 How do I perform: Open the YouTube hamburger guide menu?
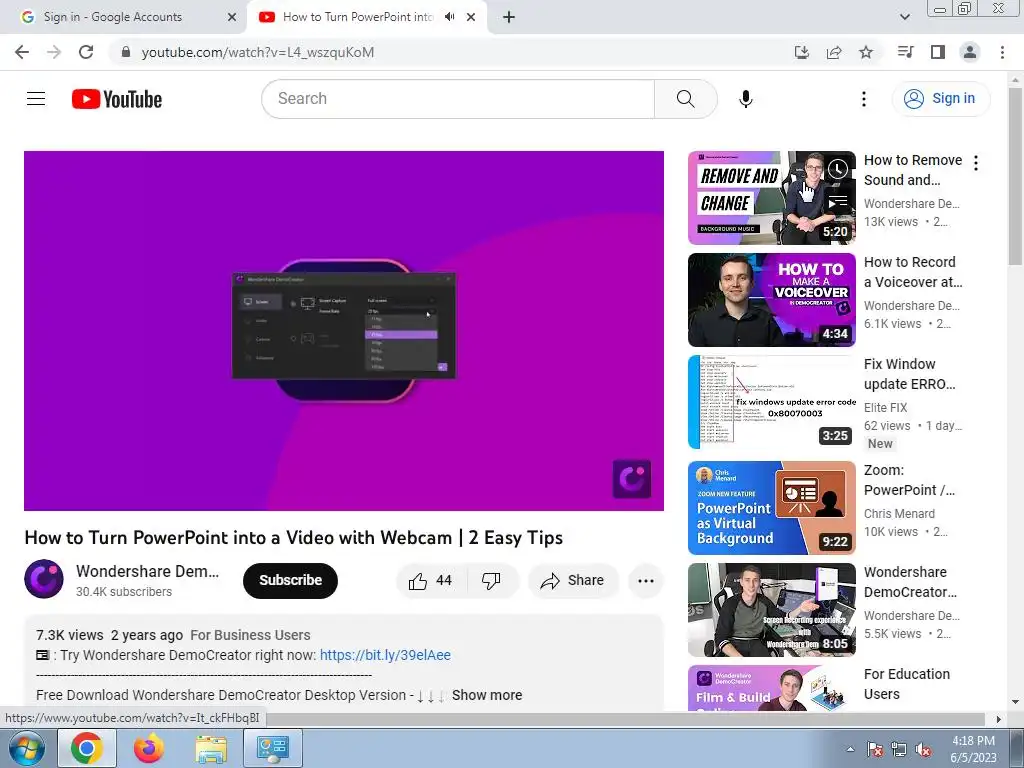[36, 99]
